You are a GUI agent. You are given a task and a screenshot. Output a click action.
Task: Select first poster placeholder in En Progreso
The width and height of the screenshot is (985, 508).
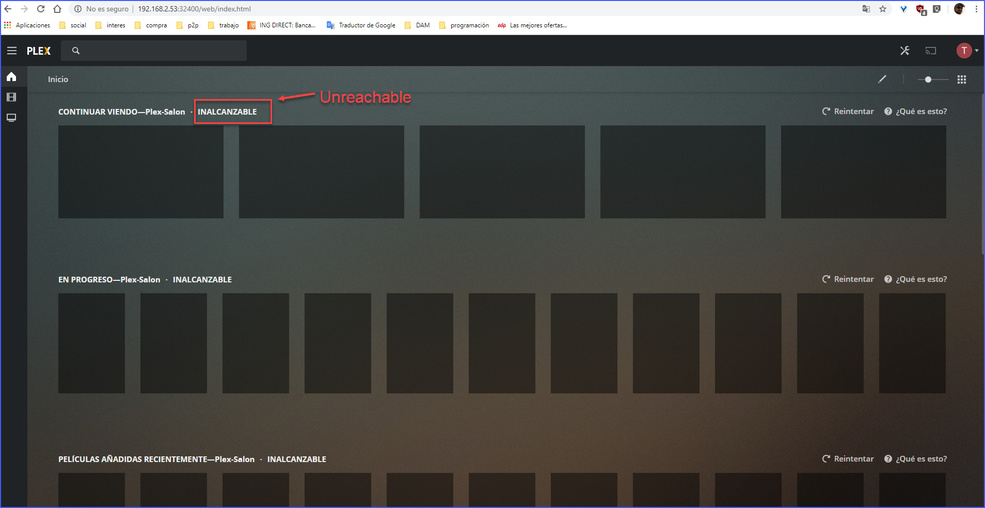(92, 343)
